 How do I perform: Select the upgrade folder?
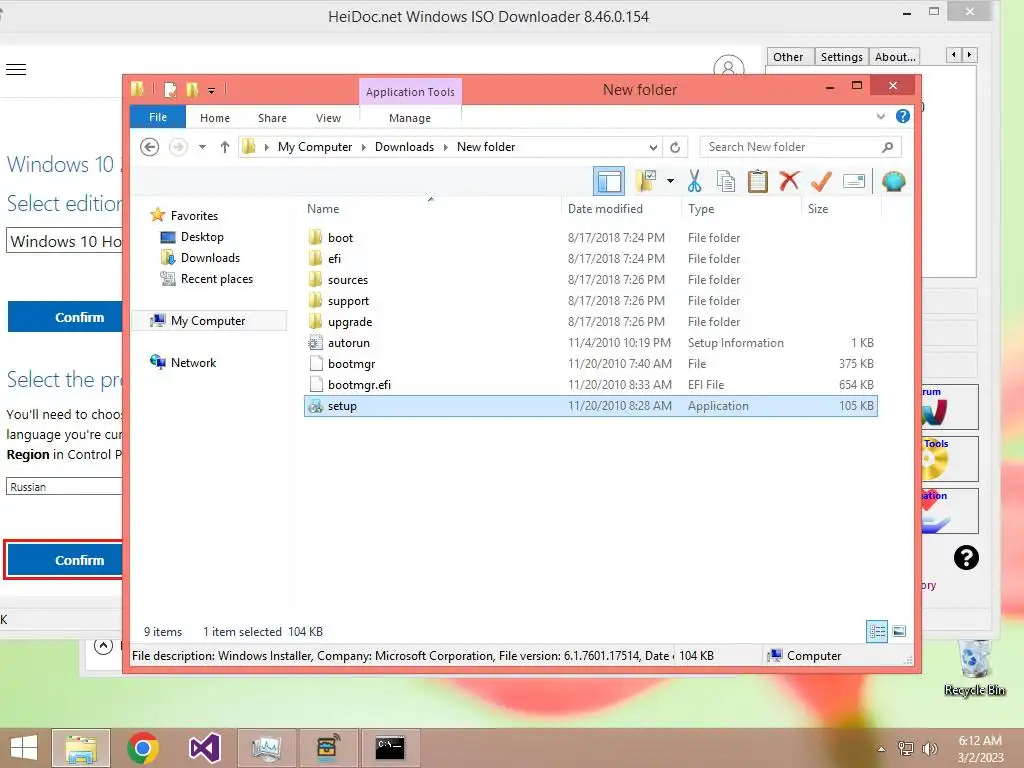coord(590,321)
